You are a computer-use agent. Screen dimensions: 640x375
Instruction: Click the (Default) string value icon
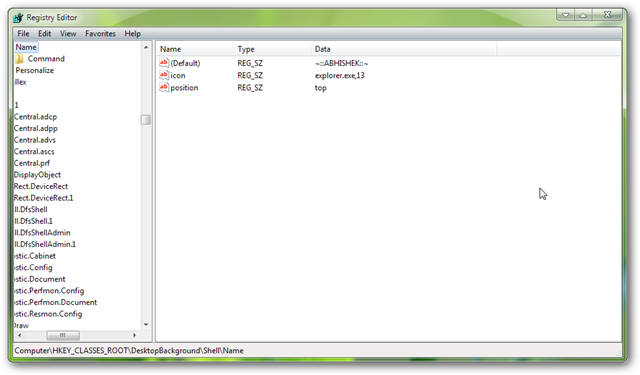click(164, 63)
